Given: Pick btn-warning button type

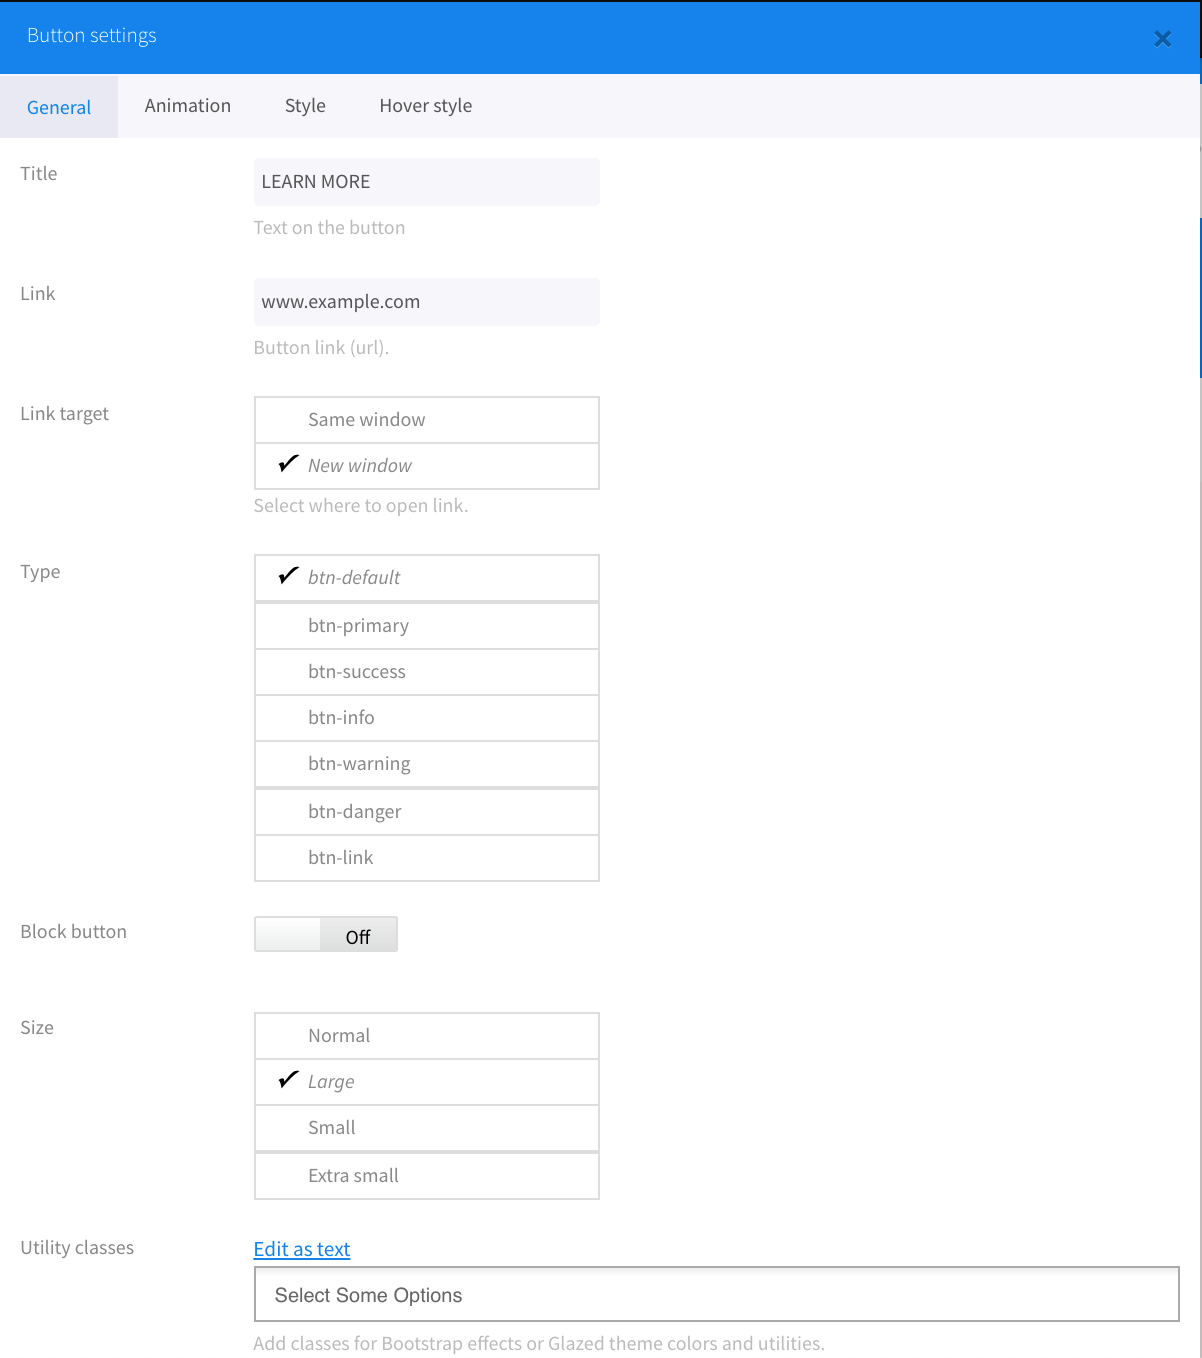Looking at the screenshot, I should 427,764.
